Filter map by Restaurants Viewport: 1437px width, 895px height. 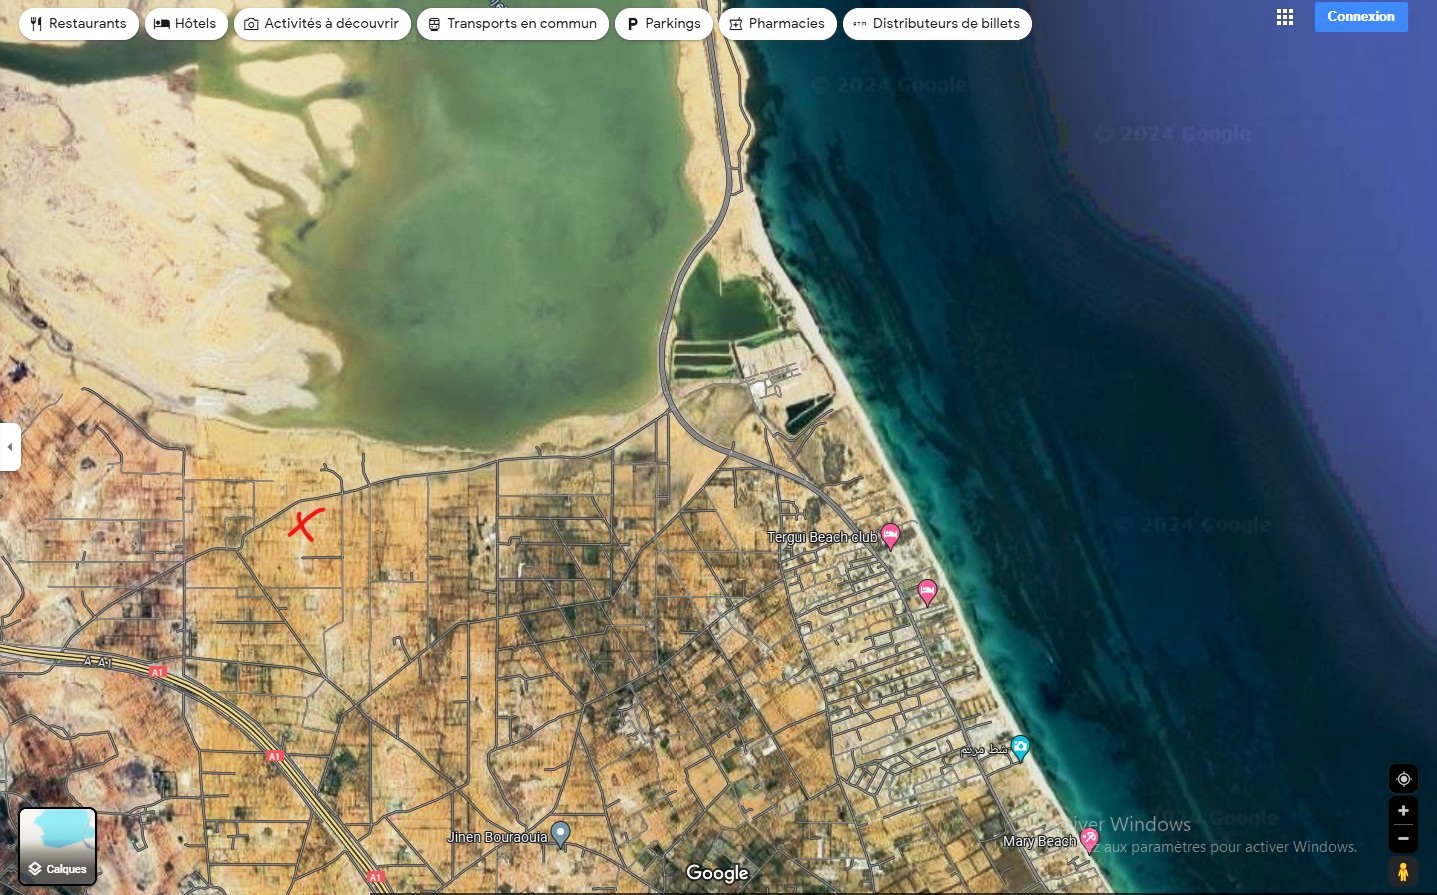(x=79, y=24)
